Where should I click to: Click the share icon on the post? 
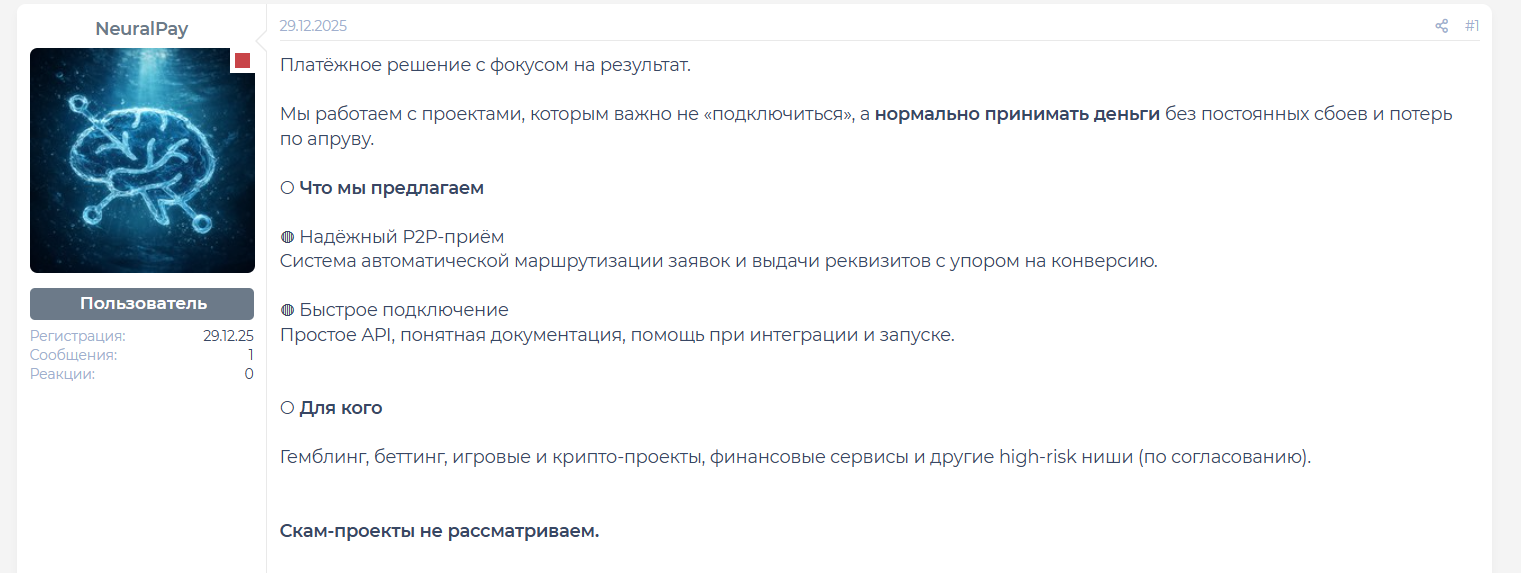pyautogui.click(x=1441, y=26)
